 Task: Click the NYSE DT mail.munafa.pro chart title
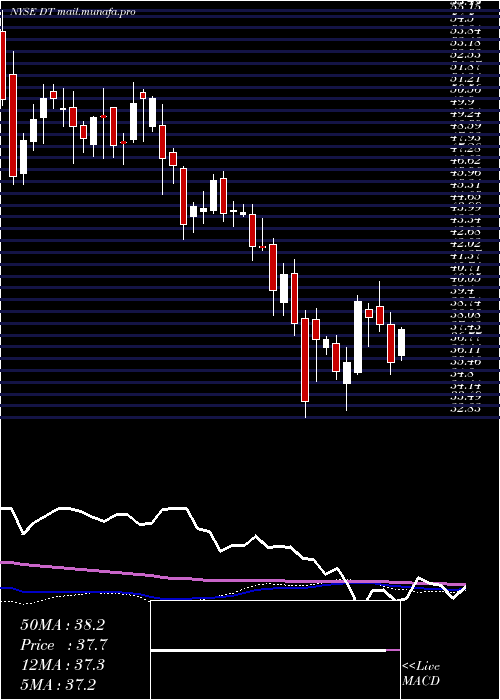pyautogui.click(x=71, y=12)
